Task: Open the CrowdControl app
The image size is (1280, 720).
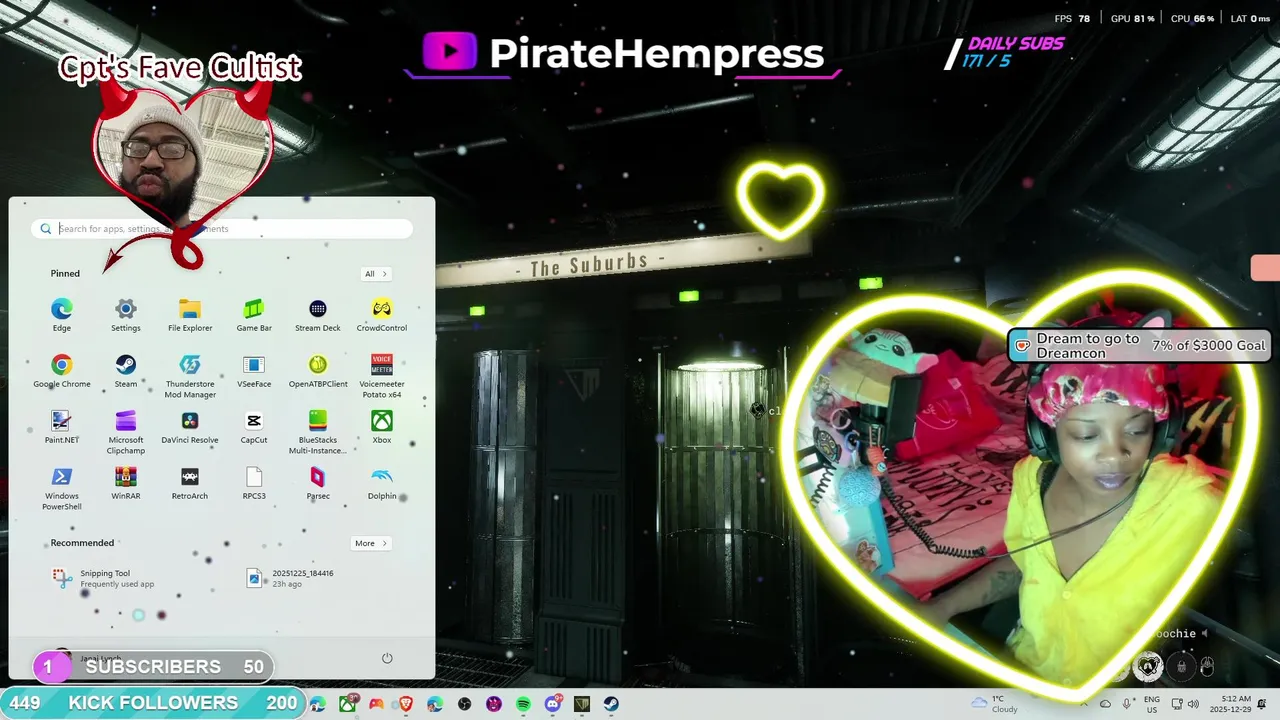Action: click(x=382, y=315)
